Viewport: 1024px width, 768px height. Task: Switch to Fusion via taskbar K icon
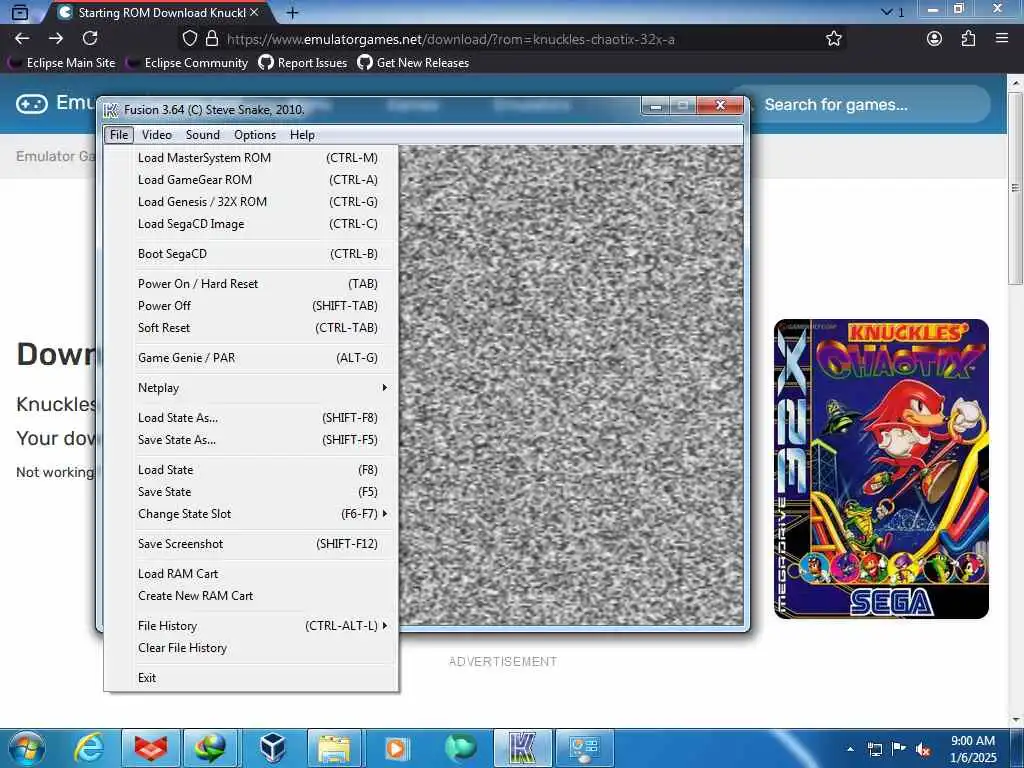(x=523, y=748)
